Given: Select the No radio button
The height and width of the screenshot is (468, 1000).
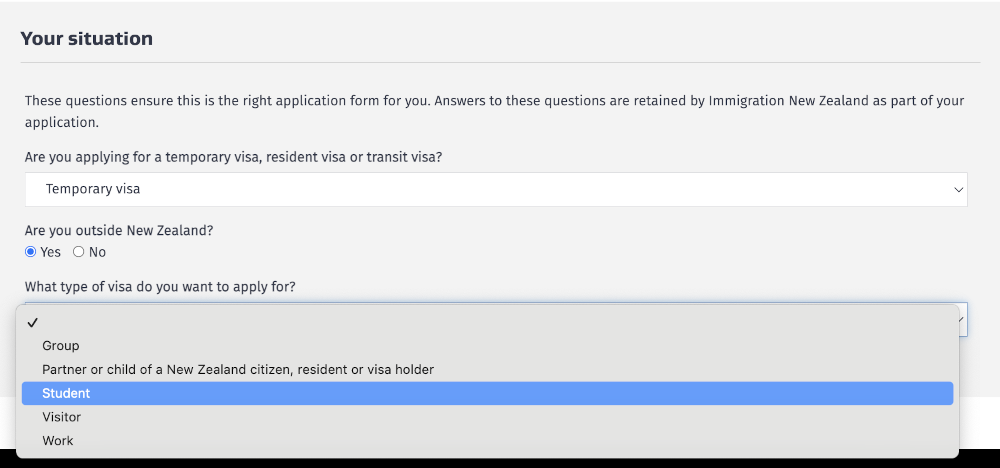Looking at the screenshot, I should tap(79, 252).
